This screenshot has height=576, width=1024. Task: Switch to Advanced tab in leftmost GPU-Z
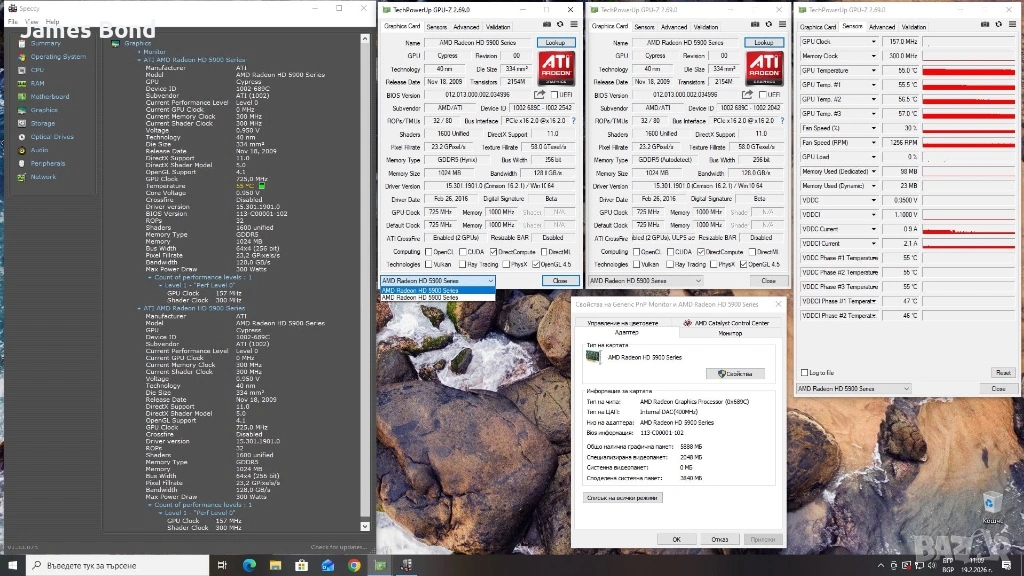pyautogui.click(x=466, y=27)
